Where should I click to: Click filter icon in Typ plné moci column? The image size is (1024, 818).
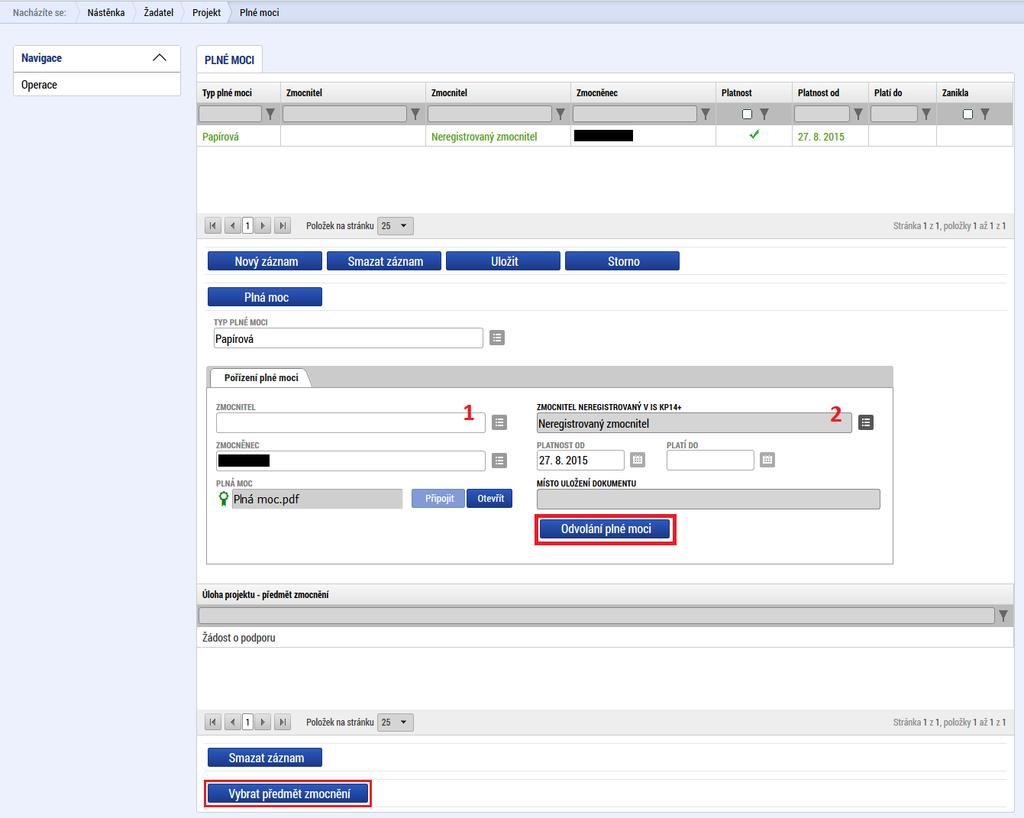pos(270,114)
